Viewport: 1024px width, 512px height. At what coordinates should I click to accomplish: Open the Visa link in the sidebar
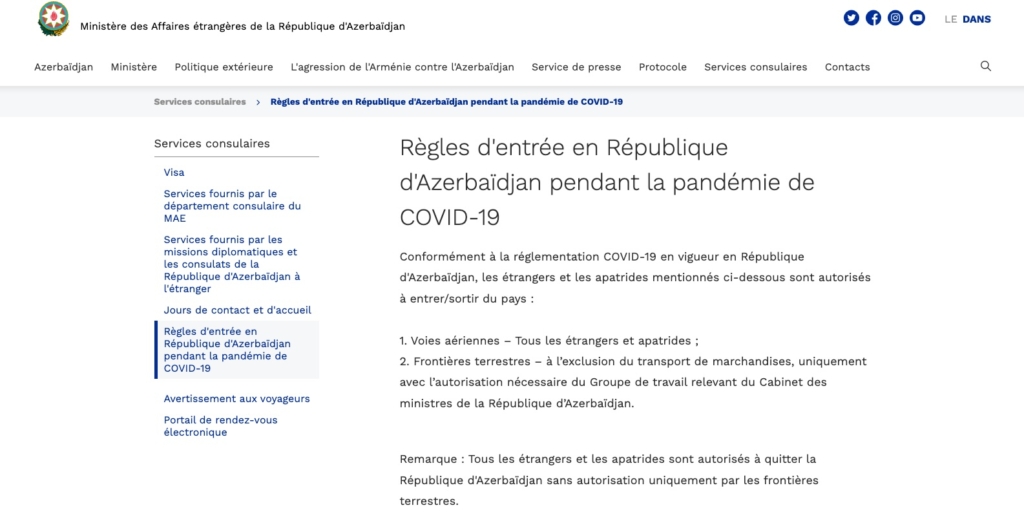[x=174, y=172]
